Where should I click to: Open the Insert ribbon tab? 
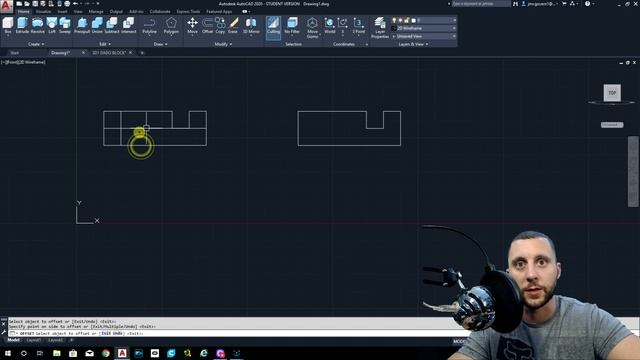[62, 11]
